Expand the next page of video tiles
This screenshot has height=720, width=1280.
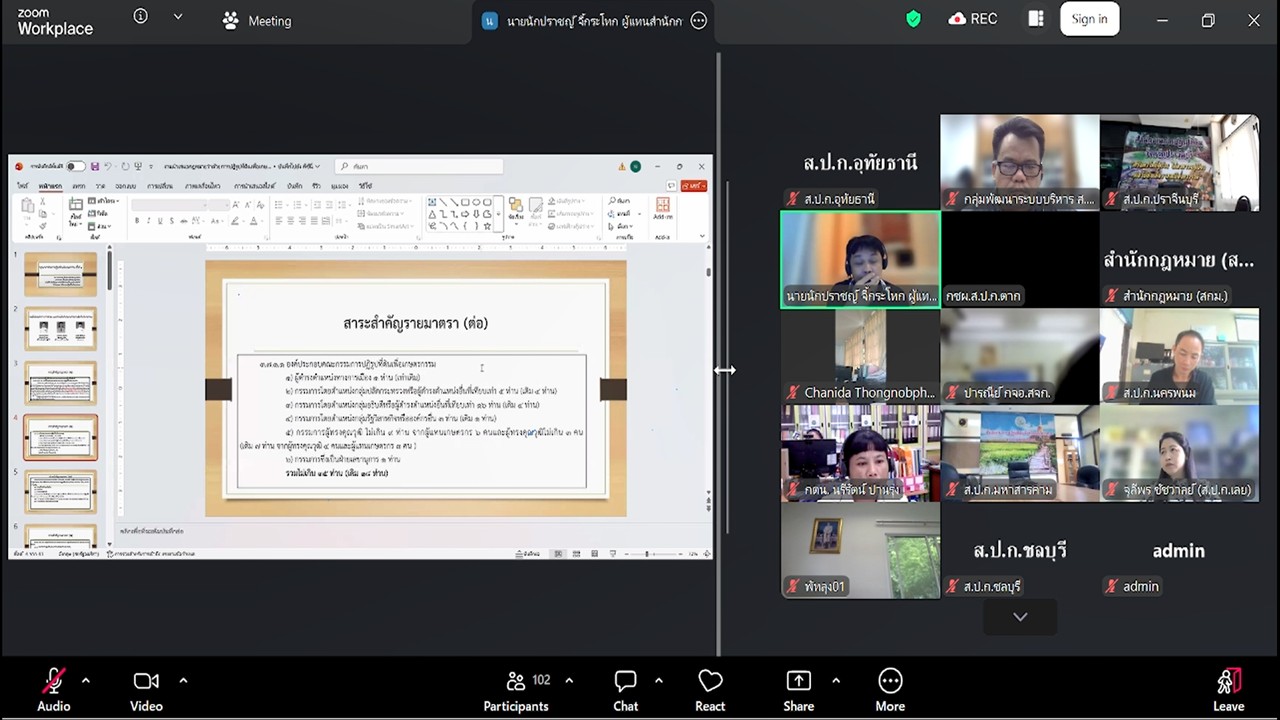tap(1020, 617)
